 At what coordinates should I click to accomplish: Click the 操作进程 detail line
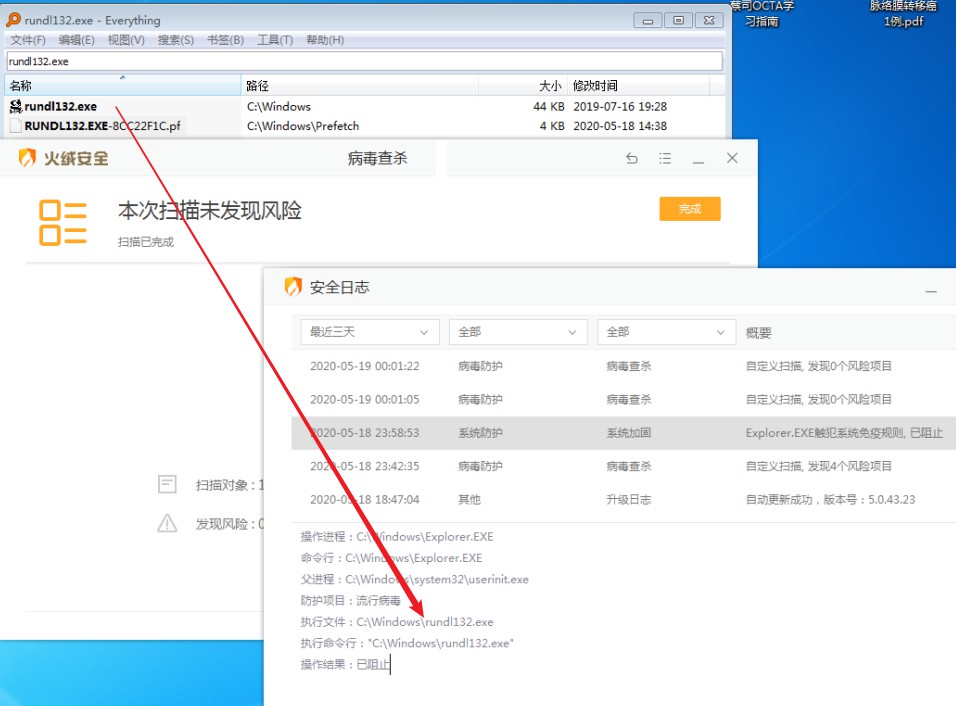pos(397,537)
